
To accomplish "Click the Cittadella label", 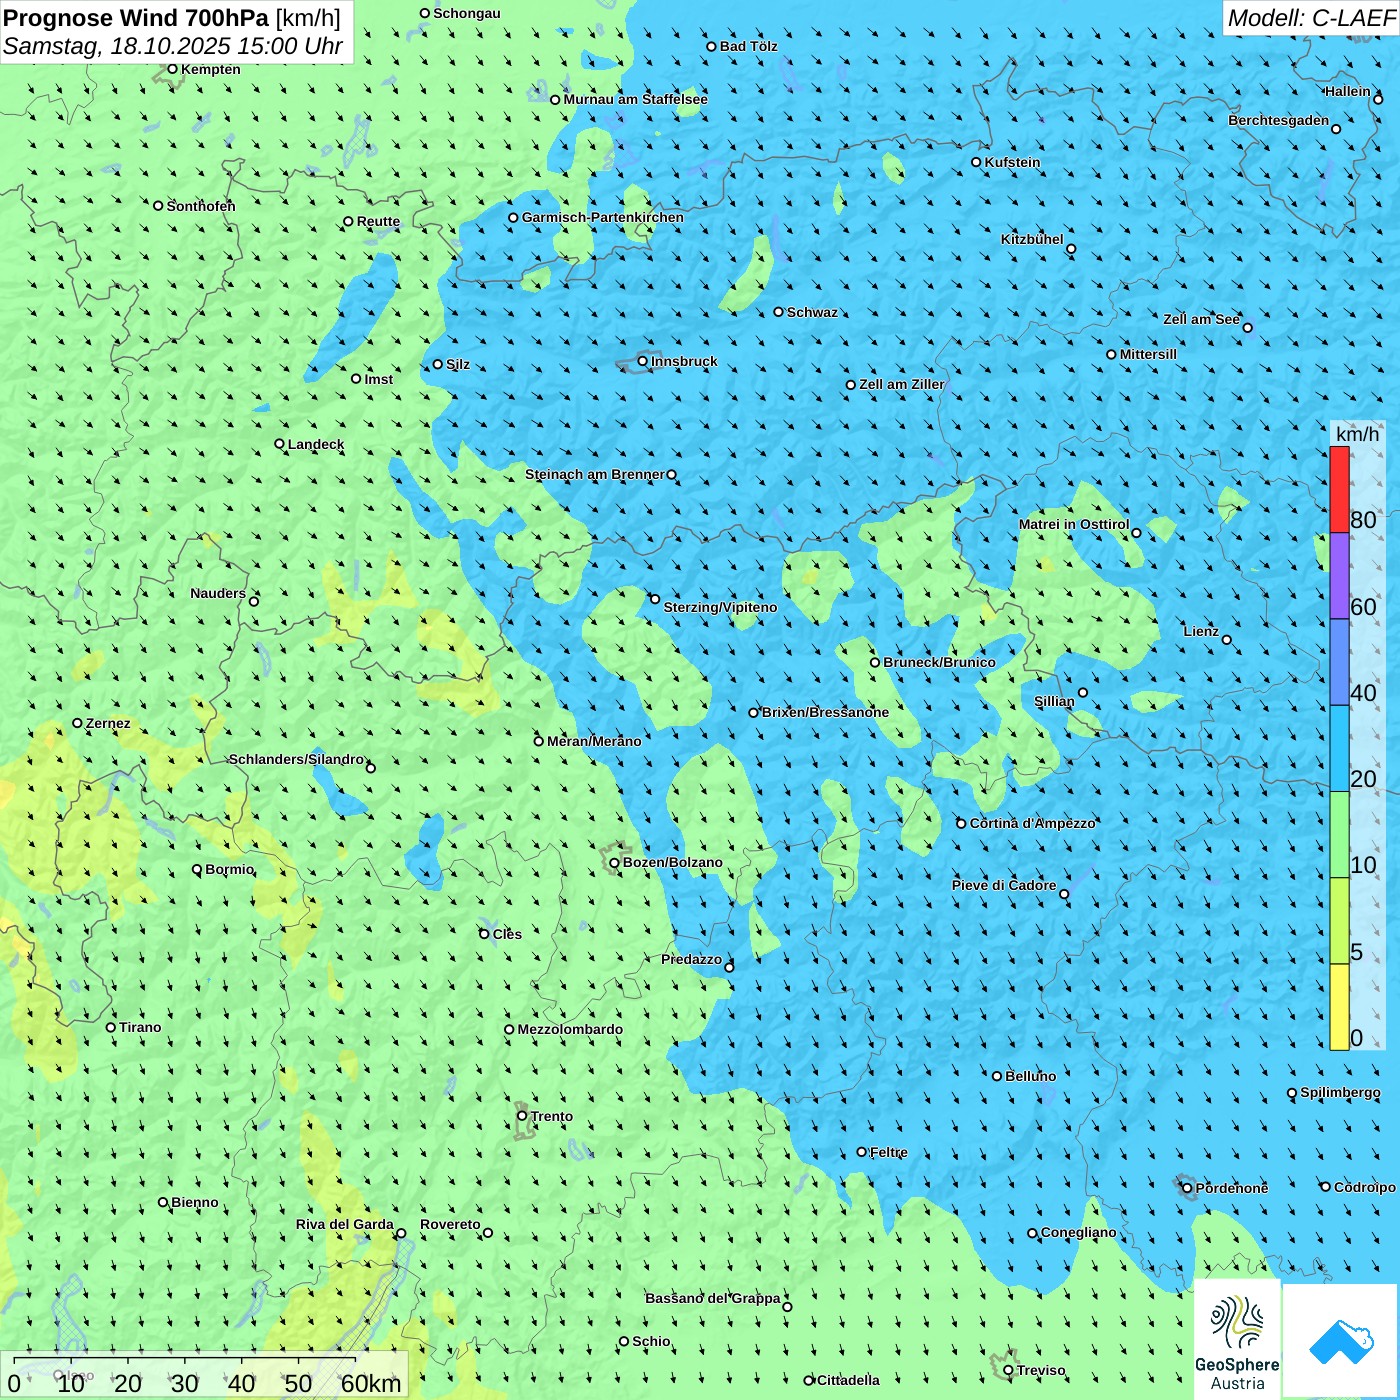I will [848, 1380].
